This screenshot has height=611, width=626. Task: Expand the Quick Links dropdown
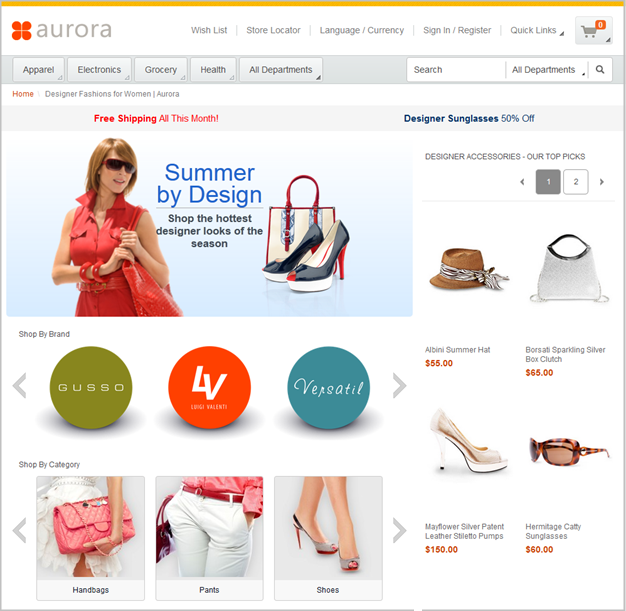pos(537,30)
